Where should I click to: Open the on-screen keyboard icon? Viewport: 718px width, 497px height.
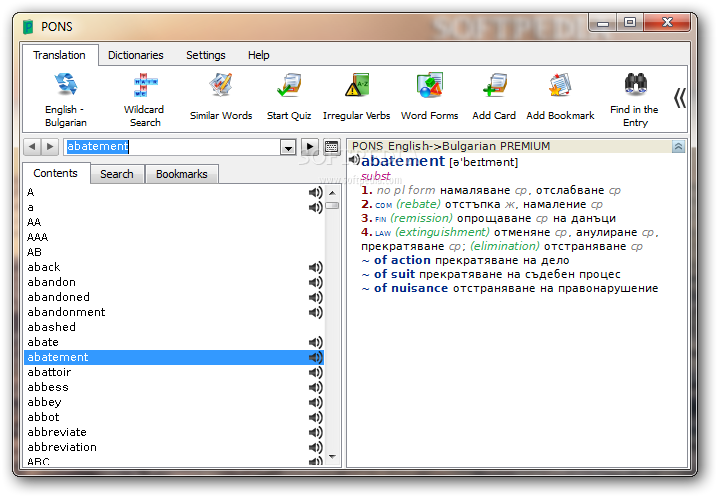(331, 147)
